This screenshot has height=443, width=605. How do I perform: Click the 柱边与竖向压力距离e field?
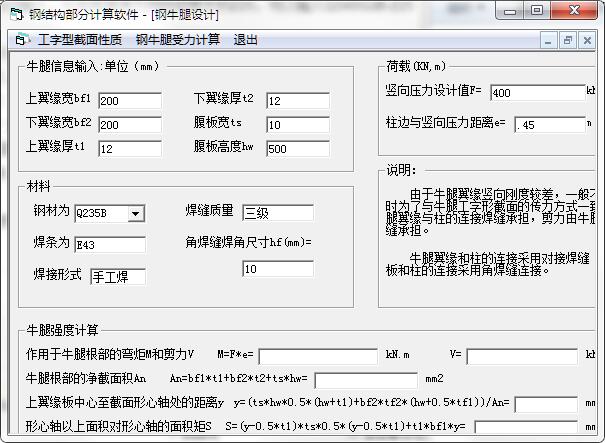tap(550, 125)
